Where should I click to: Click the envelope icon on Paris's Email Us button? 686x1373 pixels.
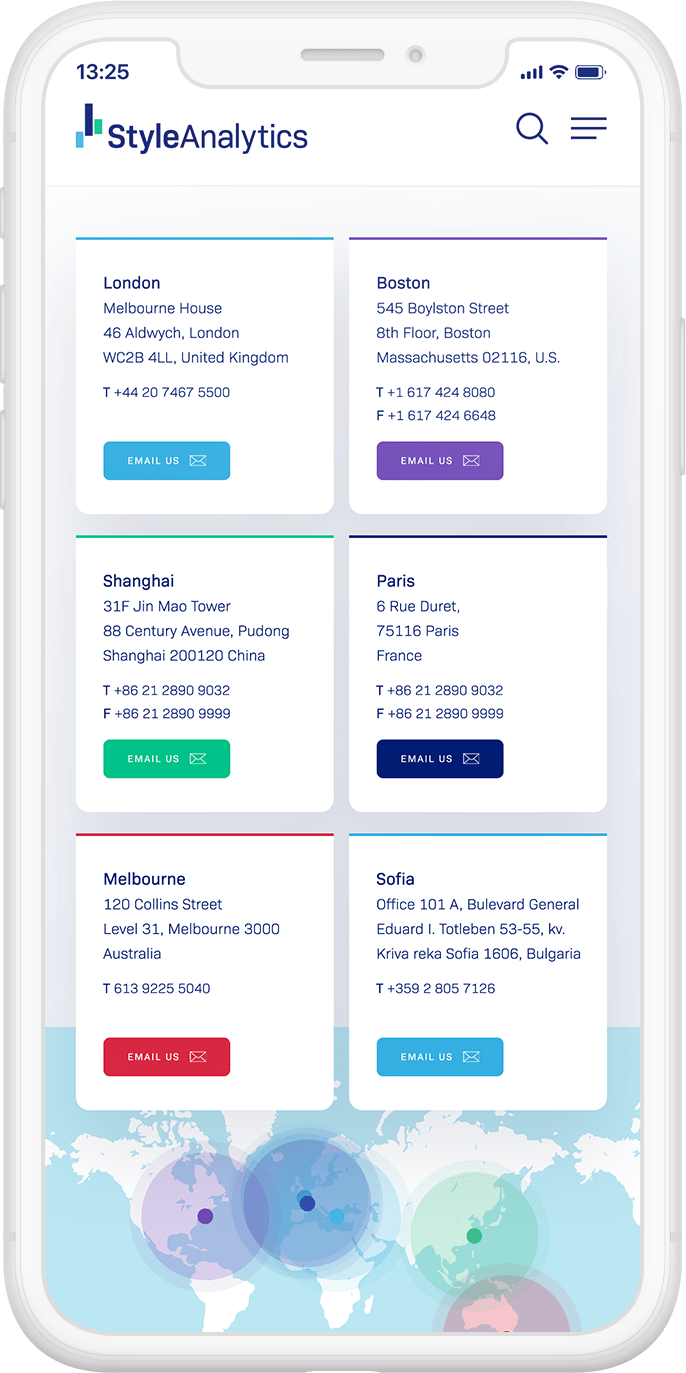[470, 759]
